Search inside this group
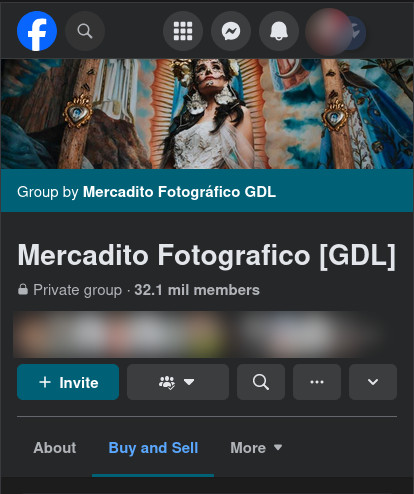The image size is (414, 494). (261, 382)
